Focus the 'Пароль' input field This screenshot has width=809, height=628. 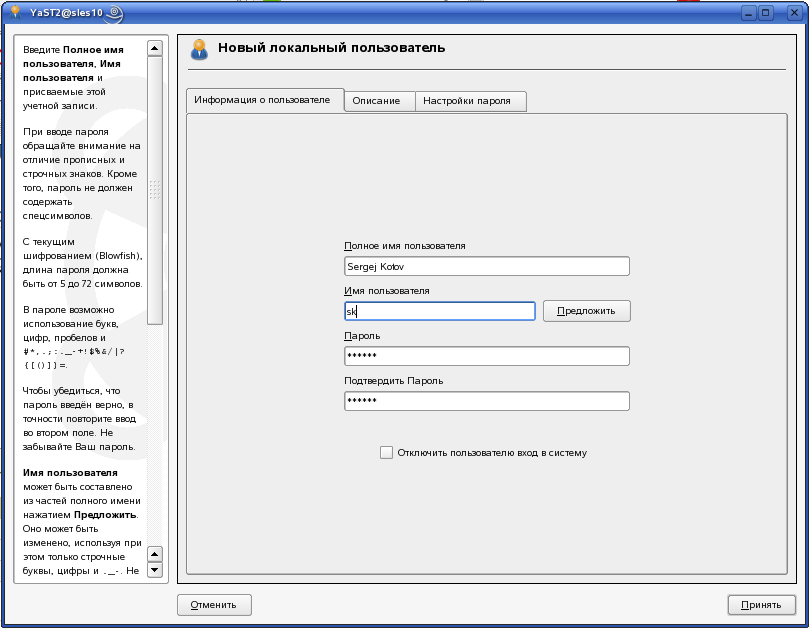(487, 356)
